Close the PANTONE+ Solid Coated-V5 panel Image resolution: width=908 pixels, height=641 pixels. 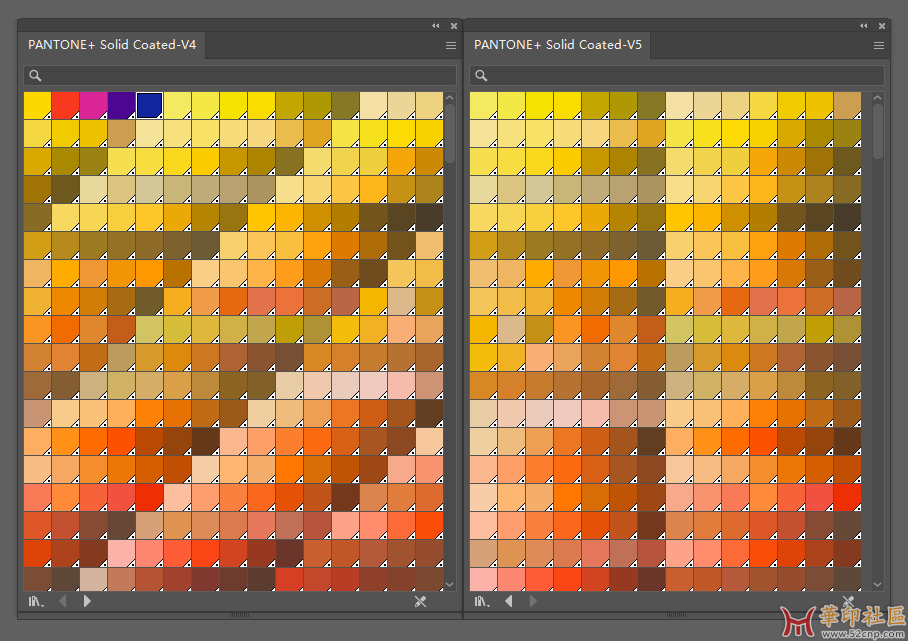(882, 26)
